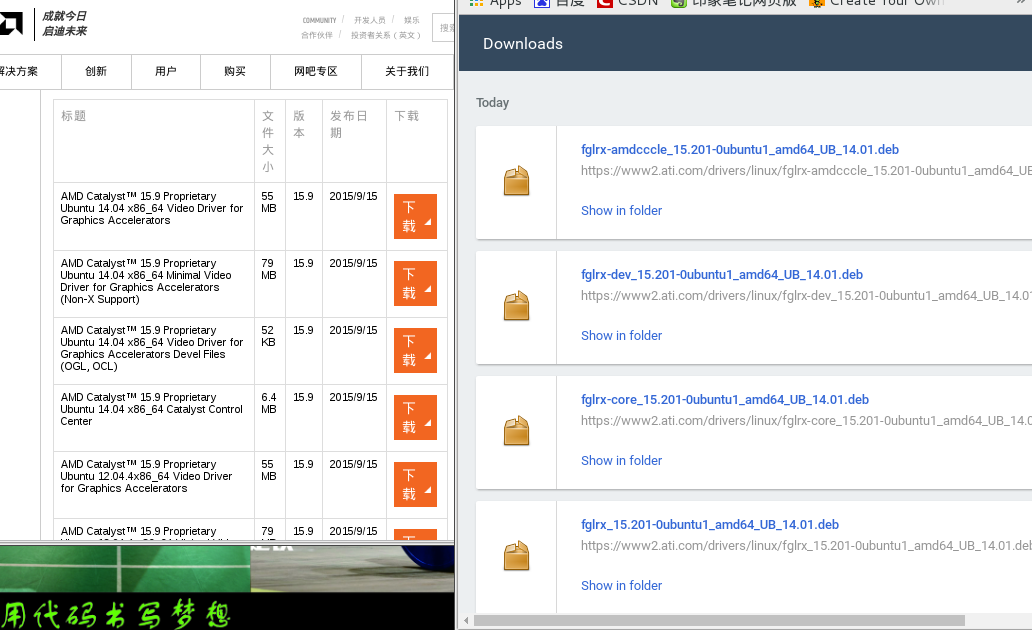Click the package icon for fglrx-dev deb
Screen dimensions: 1032x630
click(517, 306)
